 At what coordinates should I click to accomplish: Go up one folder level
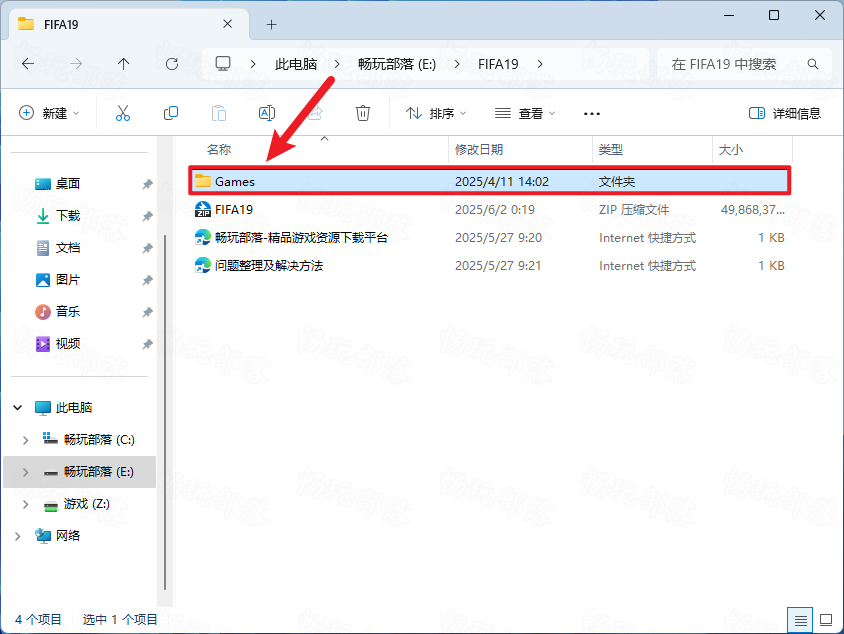(123, 64)
